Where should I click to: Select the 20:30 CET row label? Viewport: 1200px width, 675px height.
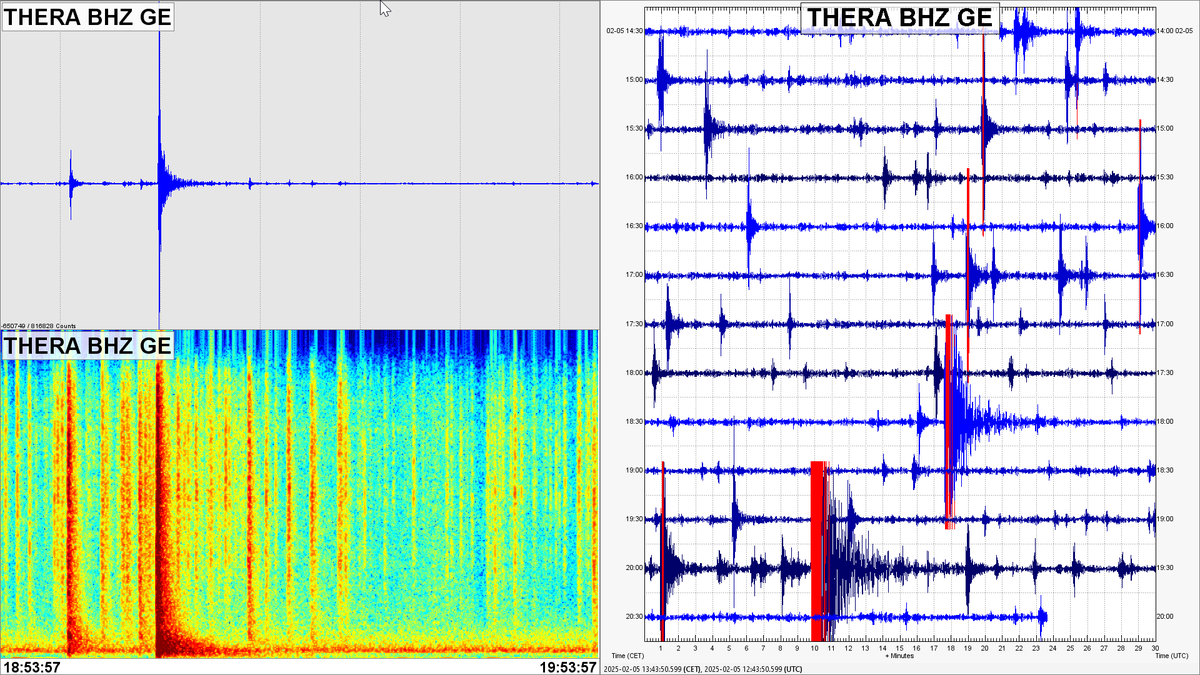click(634, 617)
